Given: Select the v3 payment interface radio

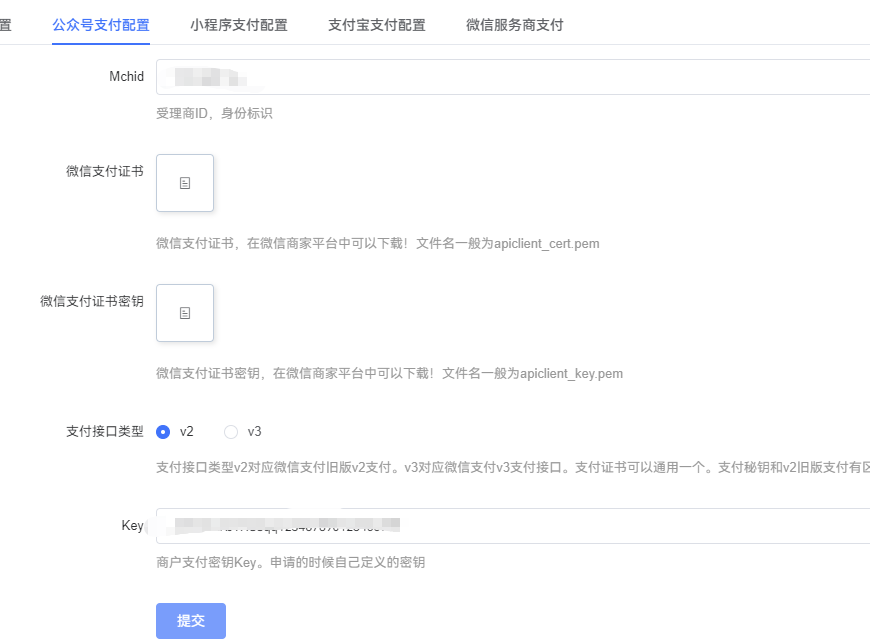Looking at the screenshot, I should 231,432.
